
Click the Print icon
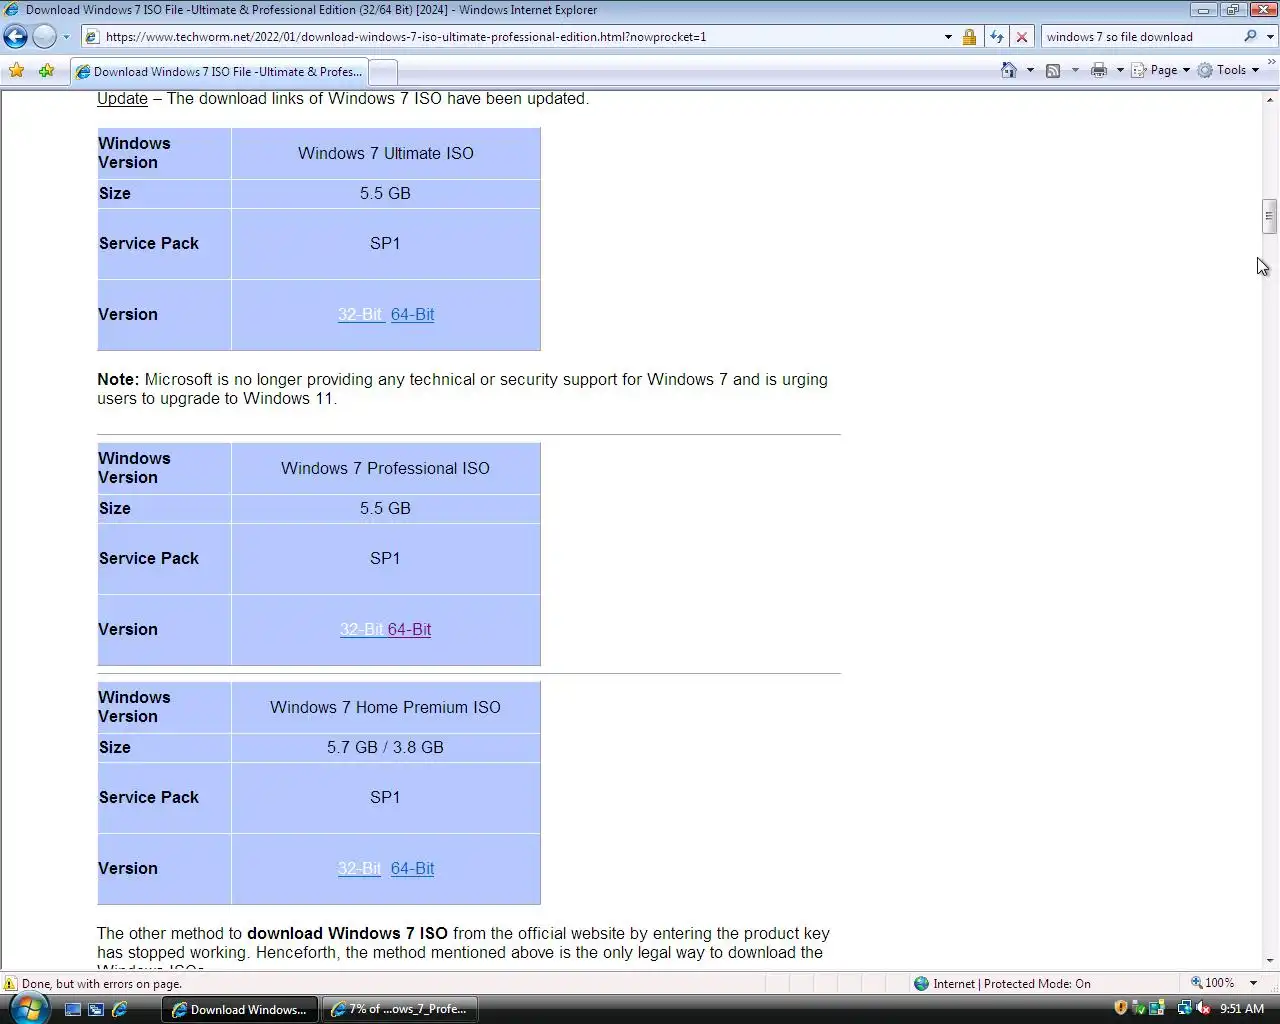(x=1099, y=70)
